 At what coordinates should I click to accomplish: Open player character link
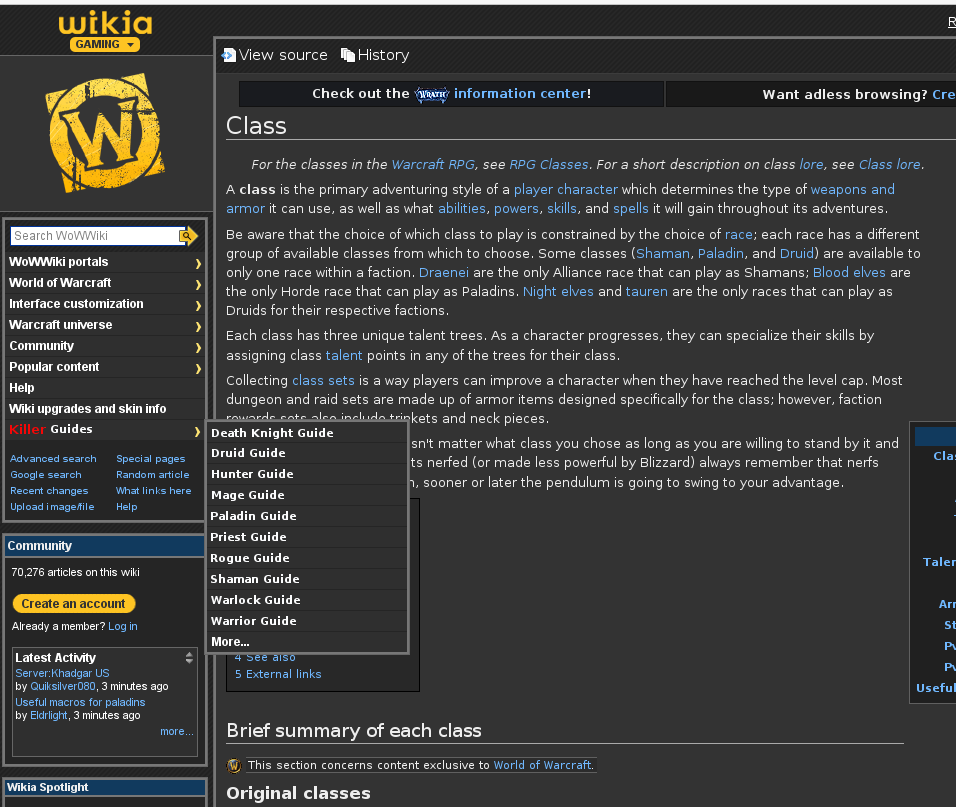[566, 190]
